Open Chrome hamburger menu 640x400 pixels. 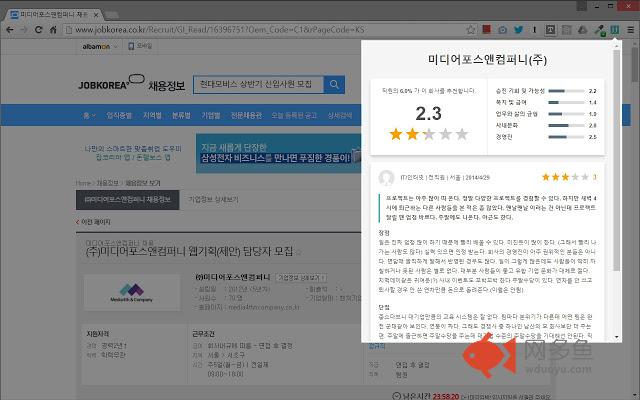point(631,30)
